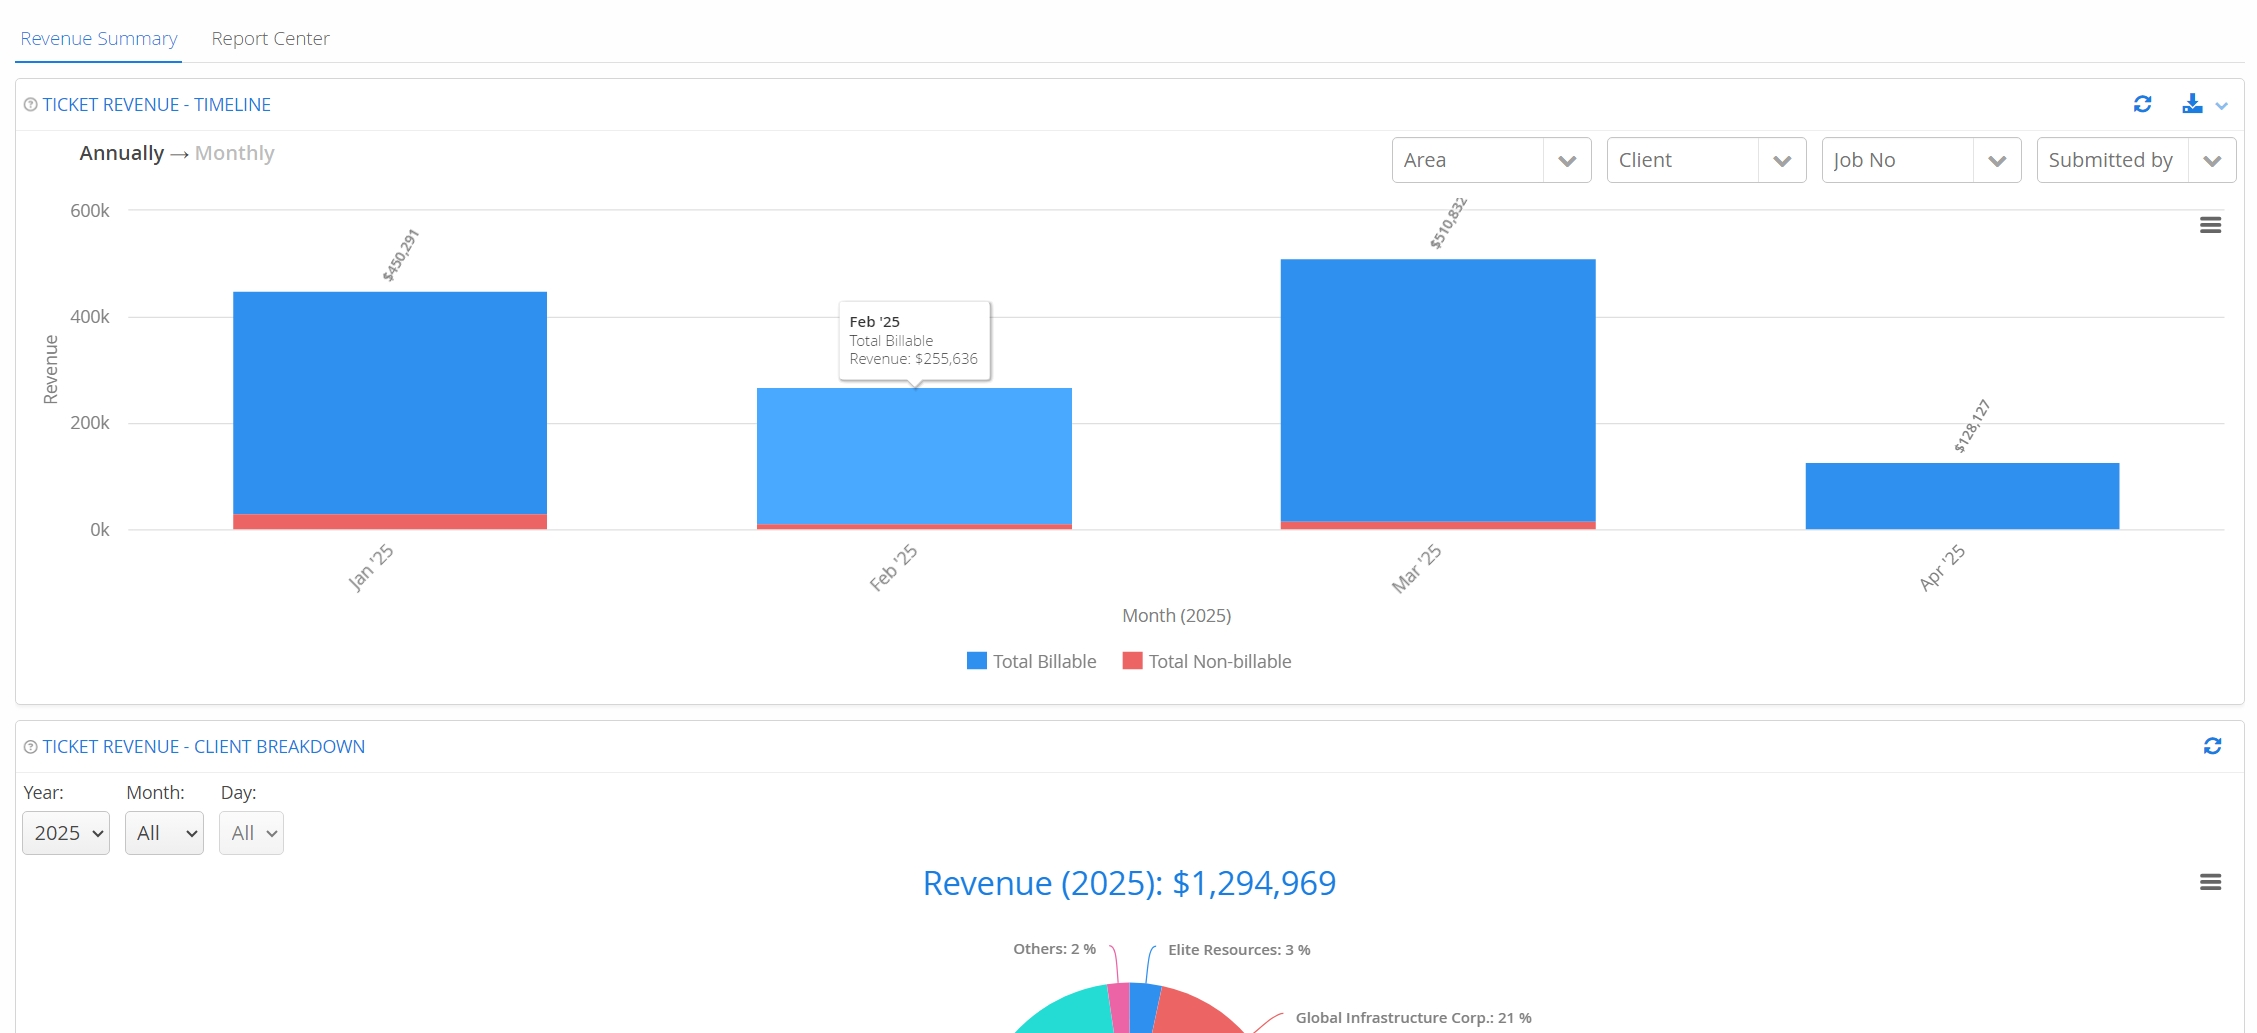
Task: Refresh the Ticket Revenue Timeline chart
Action: 2142,104
